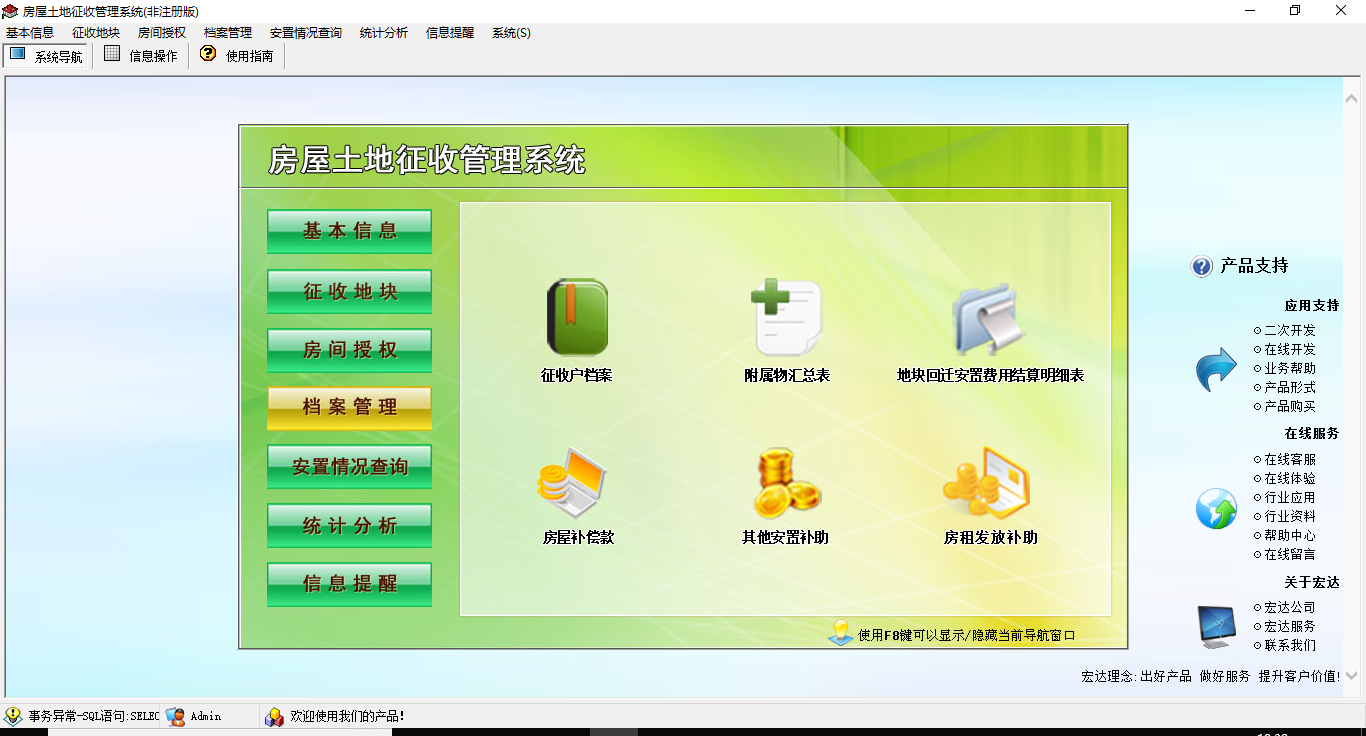Open the 产品形式 link
The image size is (1366, 736).
coord(1290,387)
